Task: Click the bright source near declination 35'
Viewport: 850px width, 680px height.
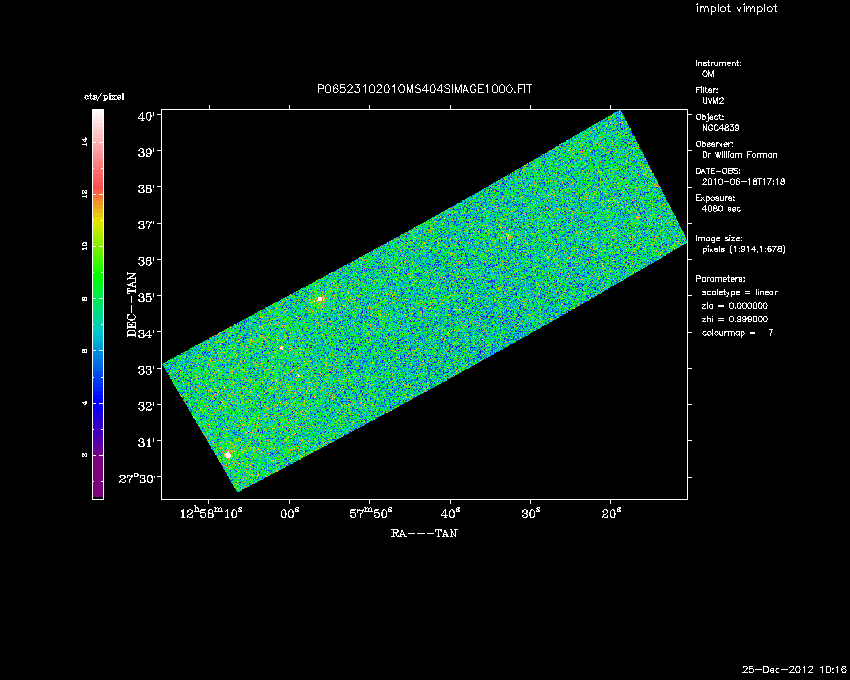Action: tap(320, 299)
